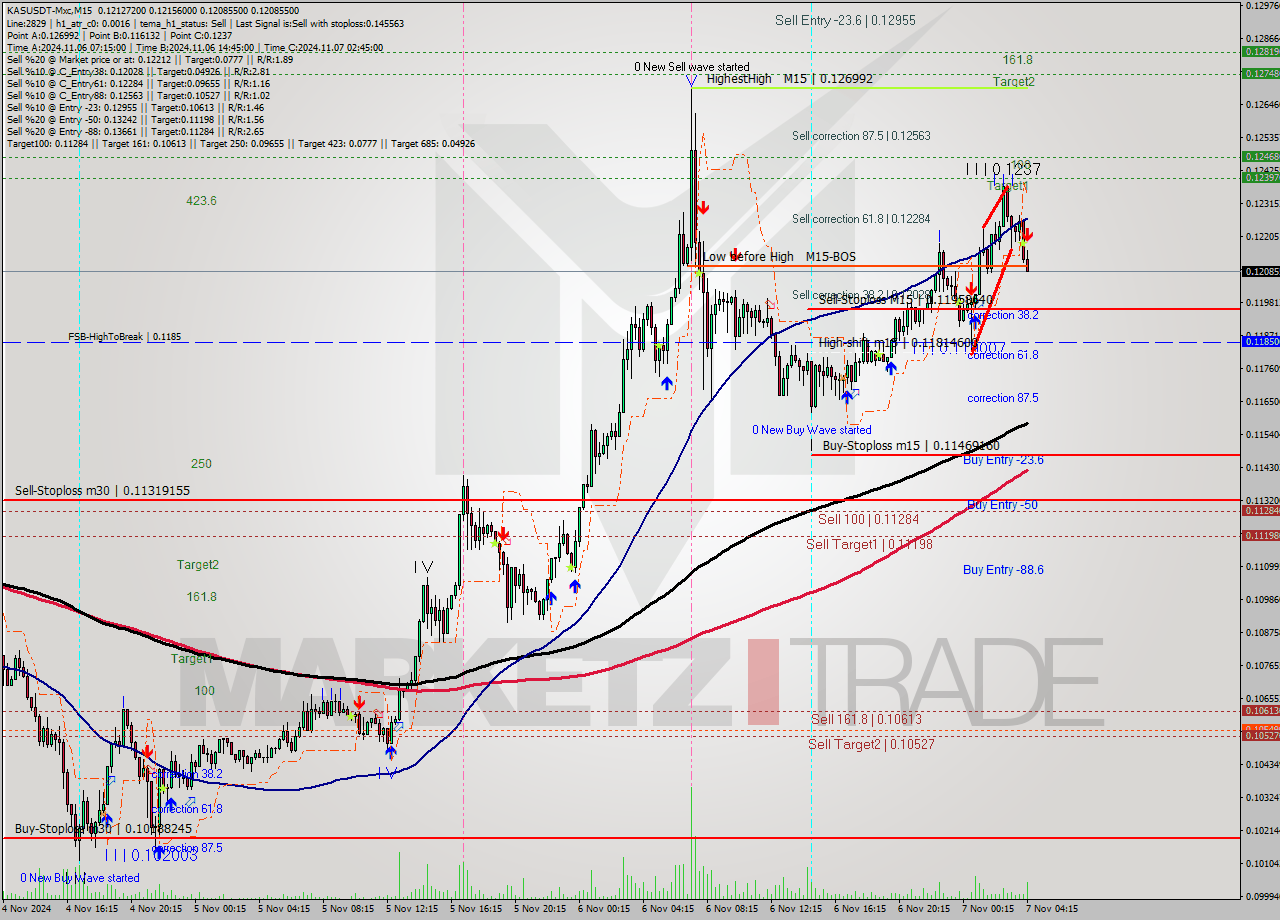Click '5 Nov 12:15' on time axis

coord(413,909)
